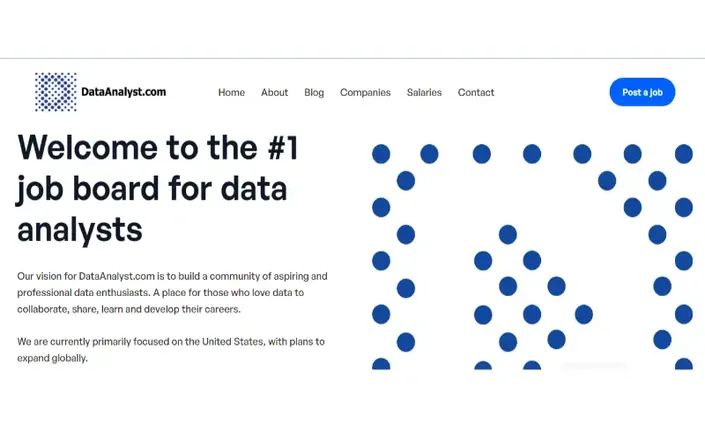
Task: Click the Post a job button
Action: pos(642,92)
